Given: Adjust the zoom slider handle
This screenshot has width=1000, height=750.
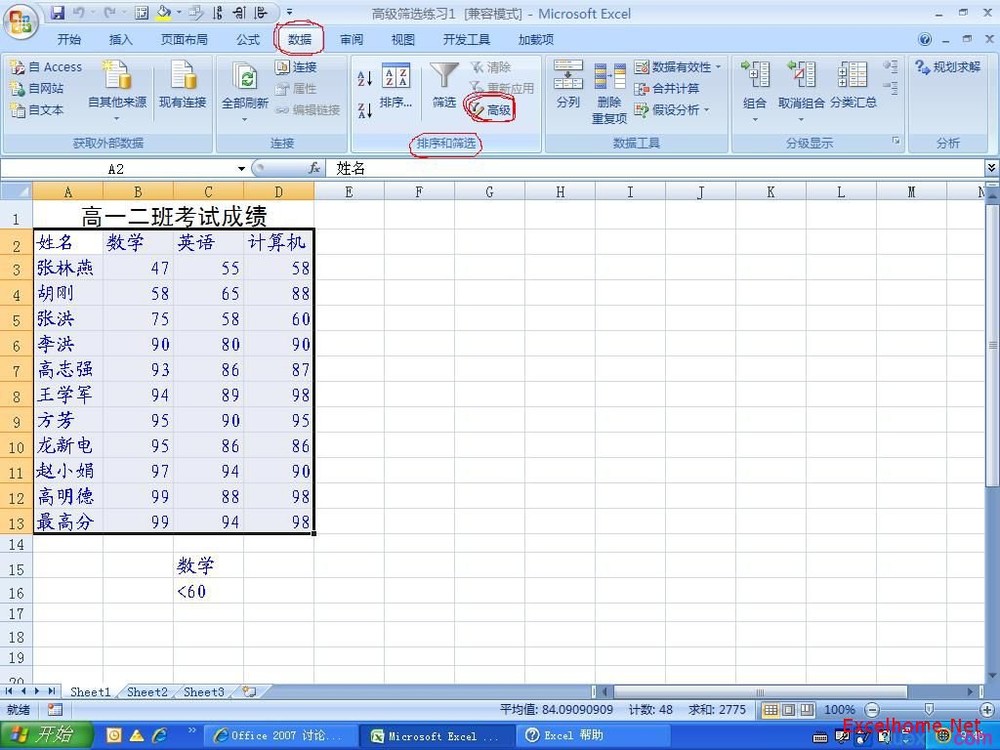Looking at the screenshot, I should 929,710.
